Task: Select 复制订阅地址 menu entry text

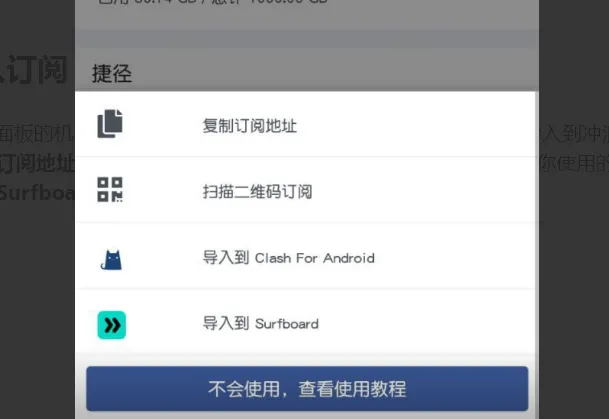Action: (250, 126)
